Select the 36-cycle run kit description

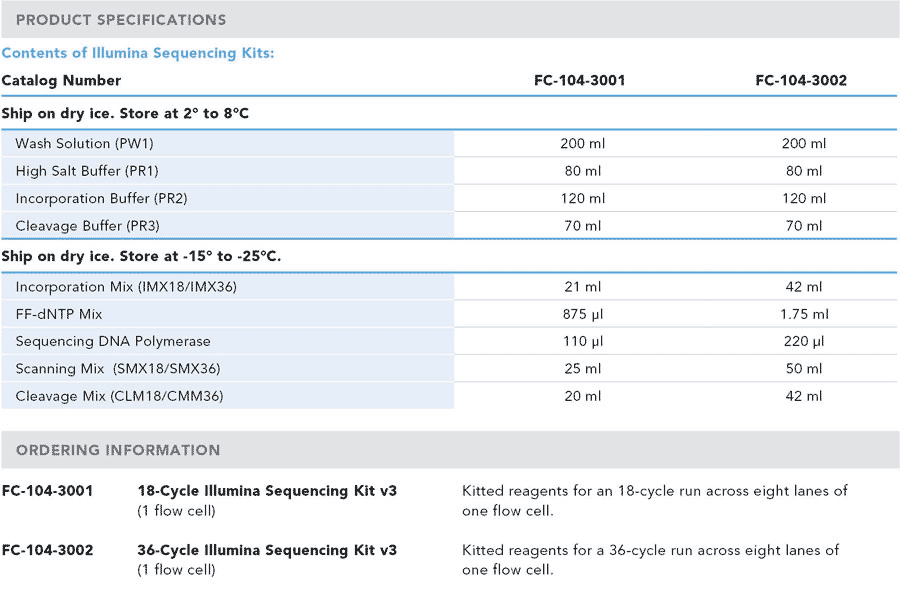point(651,560)
